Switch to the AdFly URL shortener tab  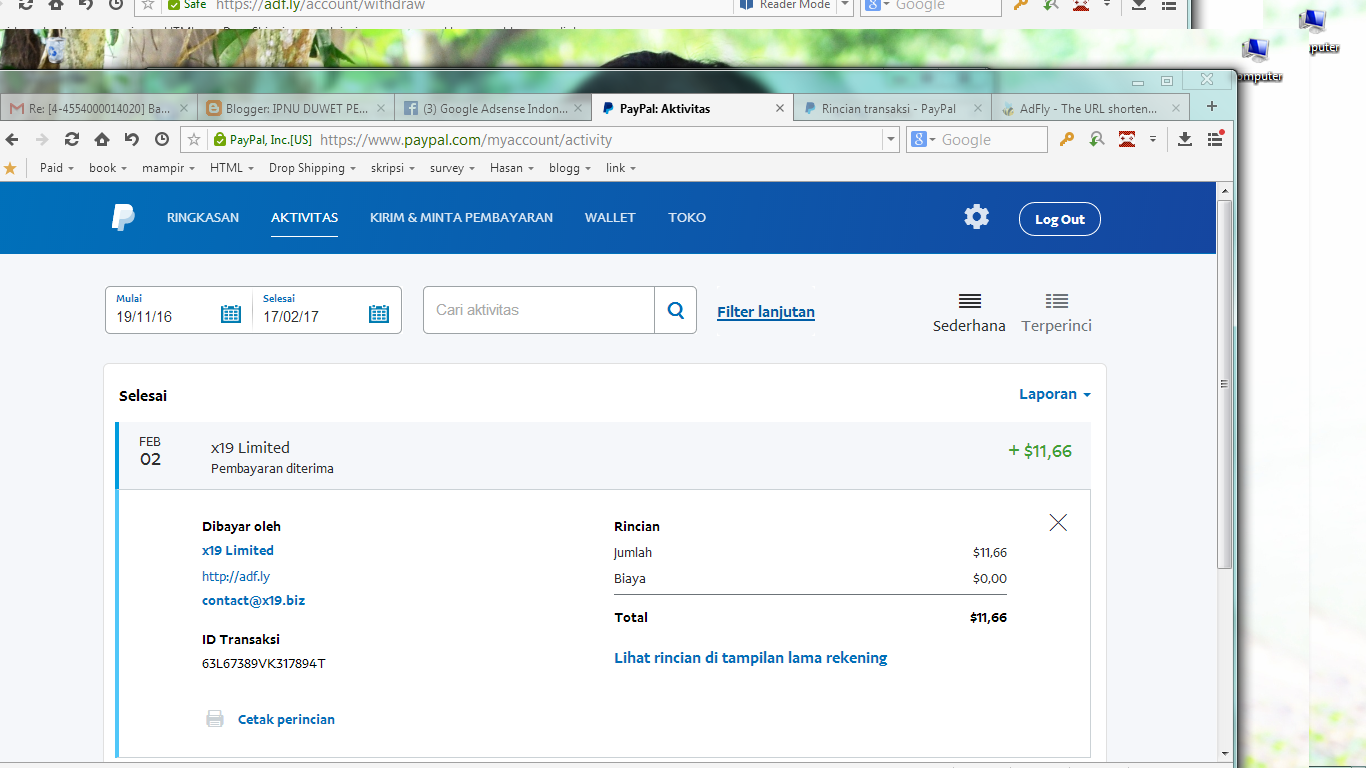click(1089, 108)
